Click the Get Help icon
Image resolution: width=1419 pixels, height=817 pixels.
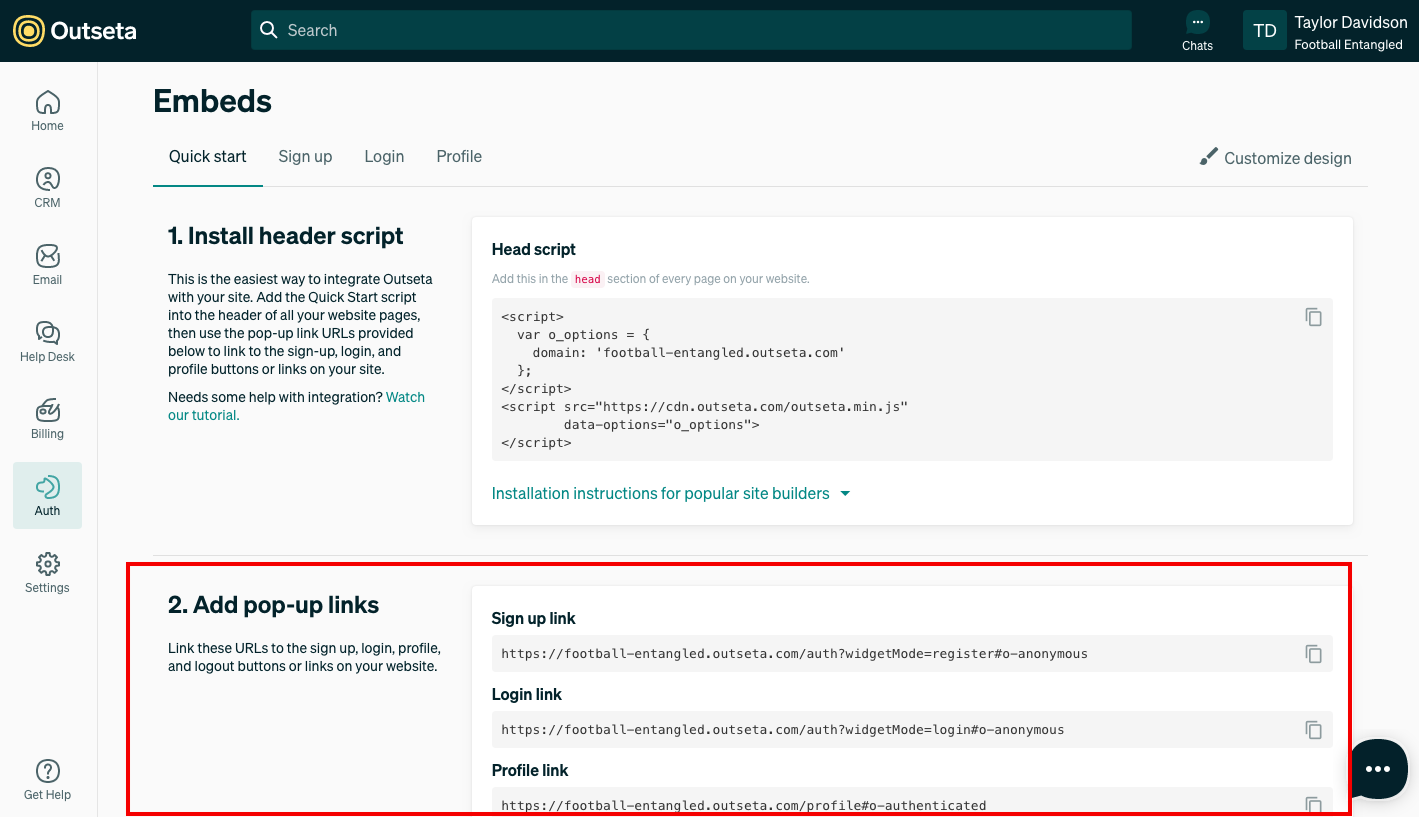click(x=47, y=771)
